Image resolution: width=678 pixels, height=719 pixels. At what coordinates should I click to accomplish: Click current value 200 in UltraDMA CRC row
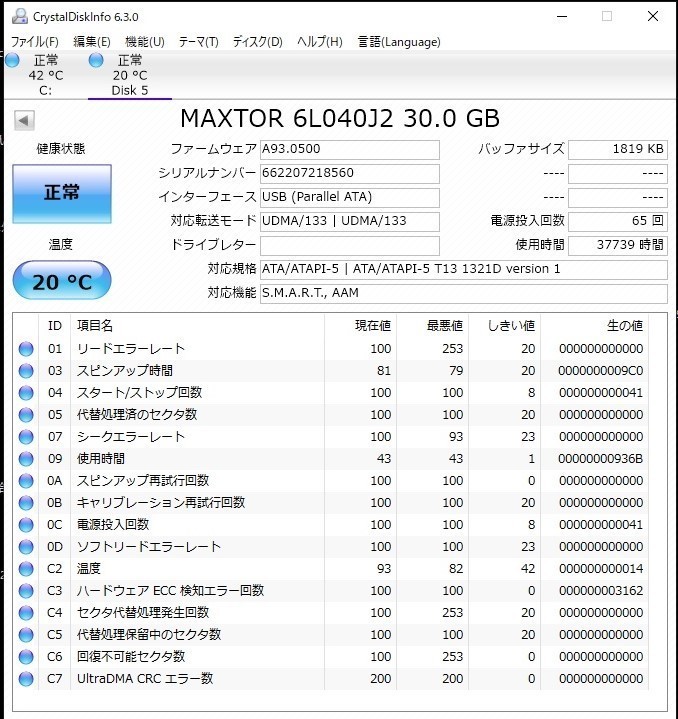(380, 679)
